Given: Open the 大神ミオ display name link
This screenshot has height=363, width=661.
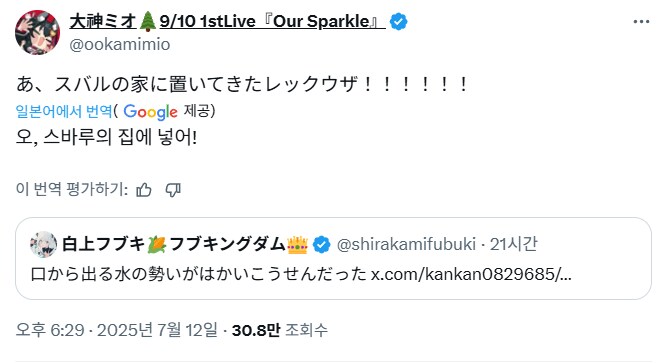Looking at the screenshot, I should [x=227, y=21].
